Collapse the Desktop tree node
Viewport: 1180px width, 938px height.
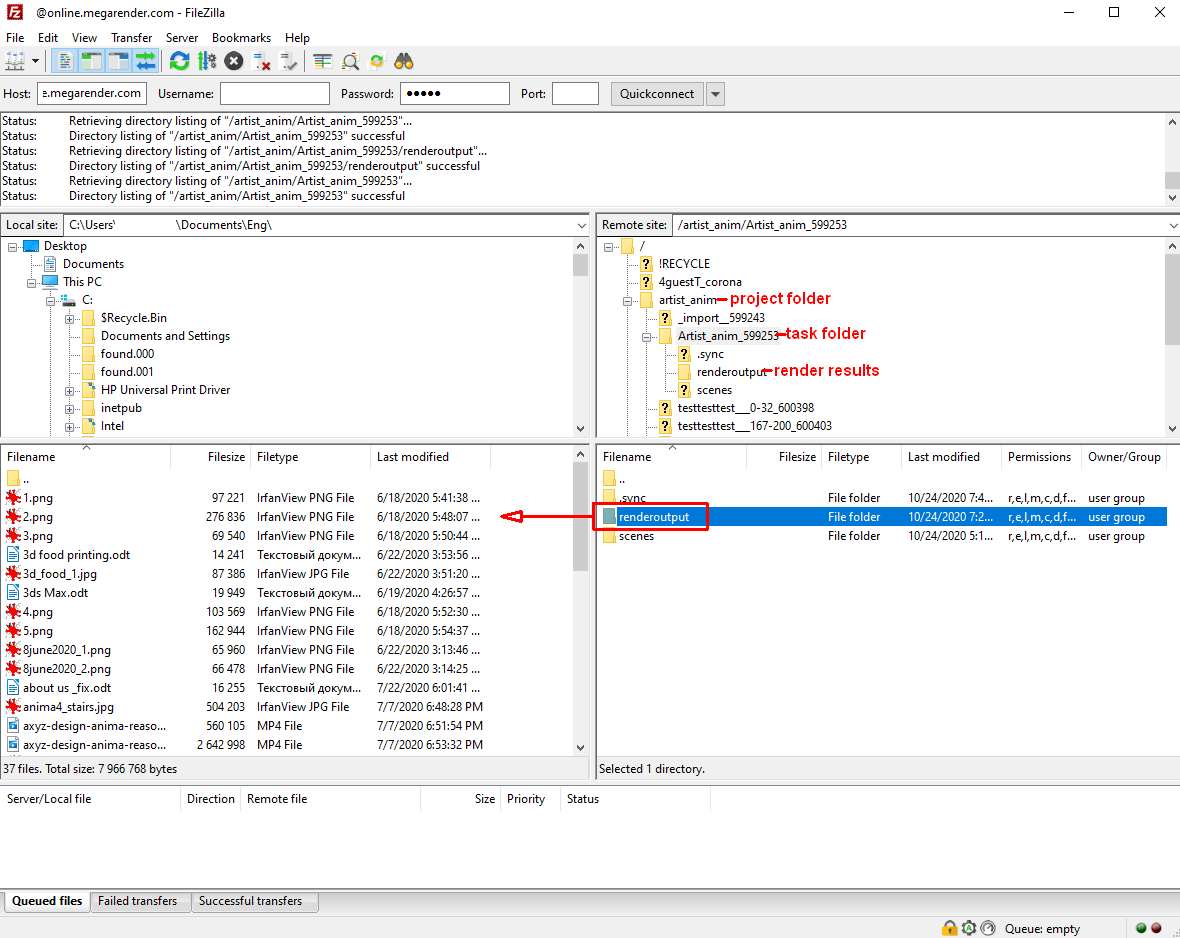point(12,247)
